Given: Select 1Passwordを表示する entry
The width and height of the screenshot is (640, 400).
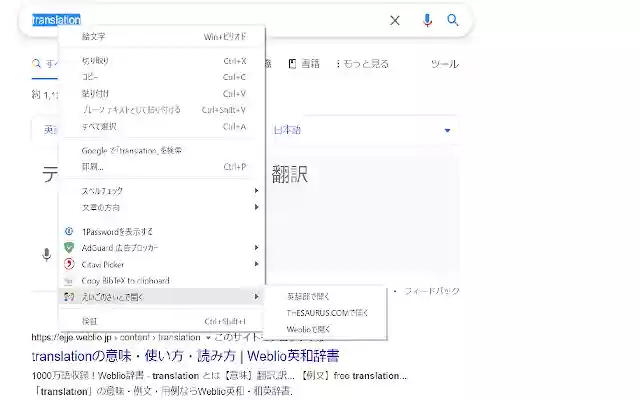Looking at the screenshot, I should 162,231.
